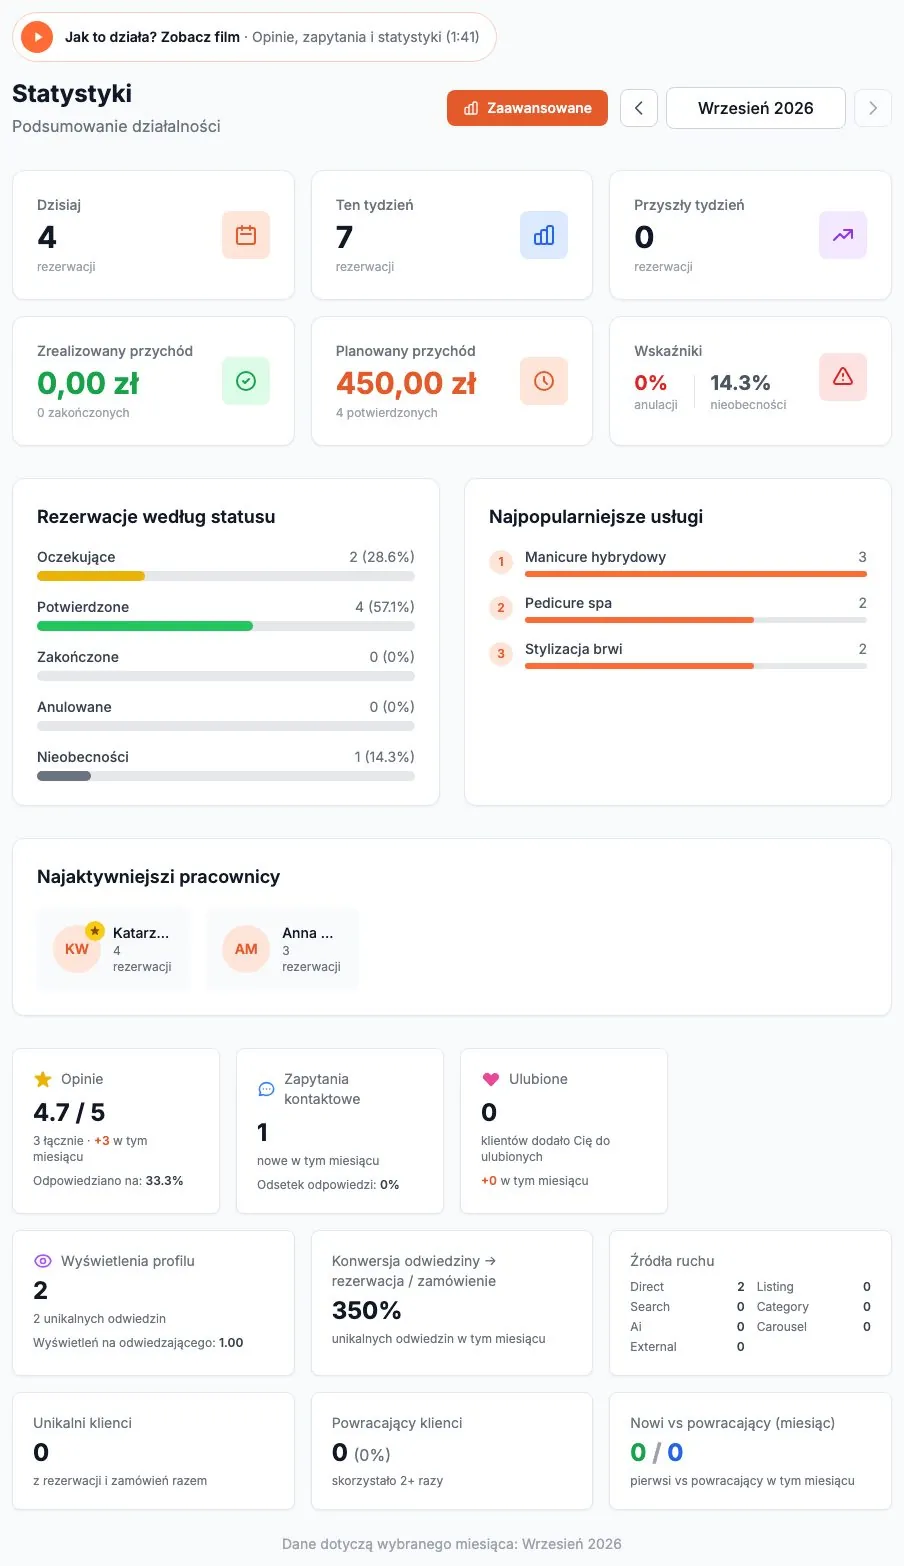Click the heart icon next to Ulubione
The image size is (904, 1566).
pyautogui.click(x=491, y=1079)
